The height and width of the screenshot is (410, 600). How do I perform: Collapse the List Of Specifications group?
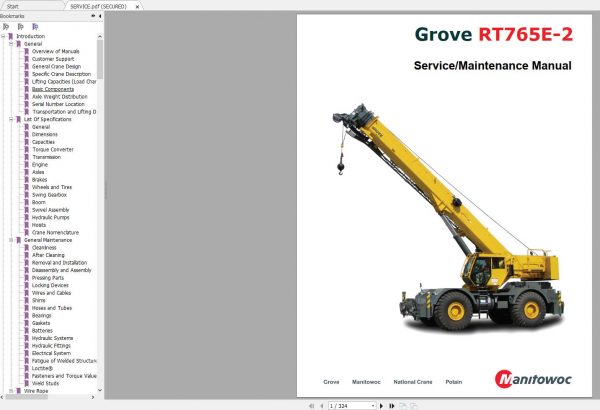11,119
